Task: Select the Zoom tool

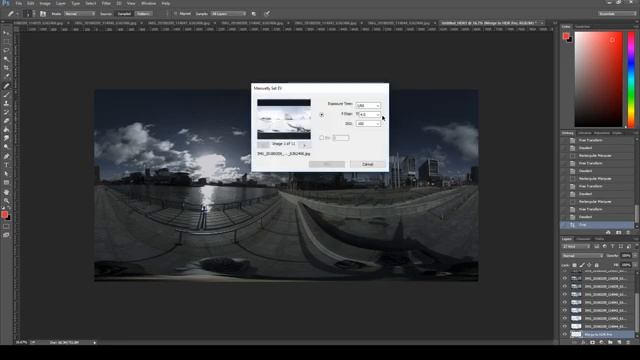Action: [x=6, y=200]
